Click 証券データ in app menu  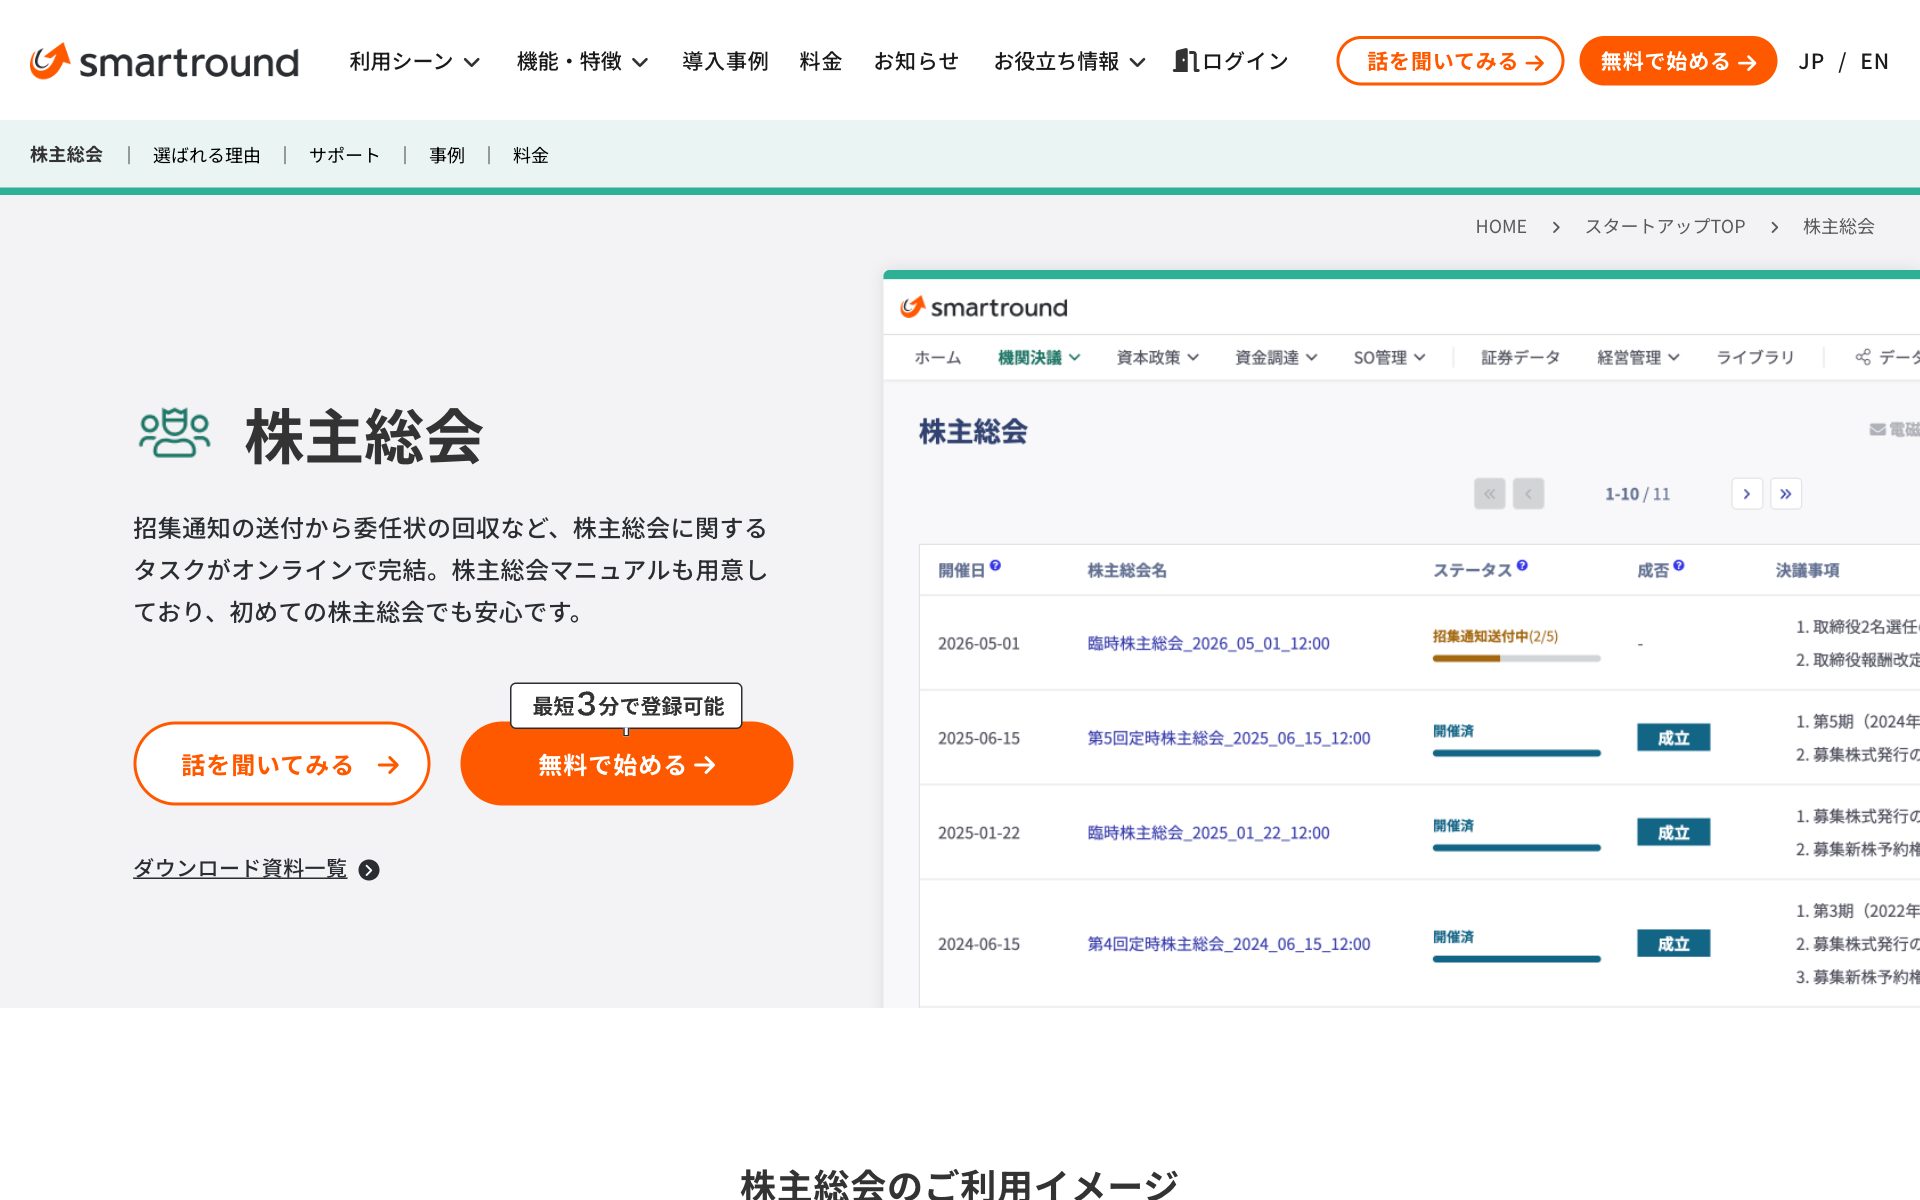click(1520, 358)
